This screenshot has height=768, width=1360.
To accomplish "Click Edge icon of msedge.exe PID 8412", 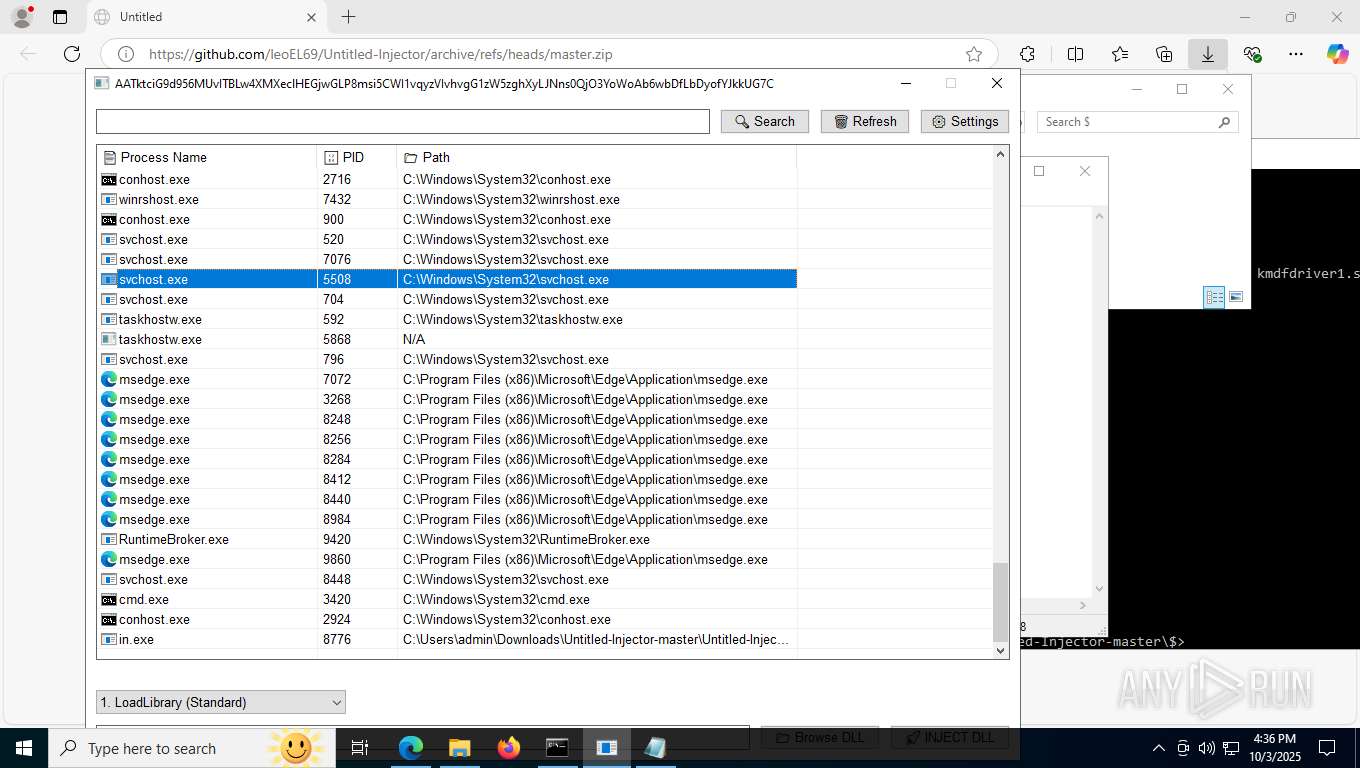I will (x=109, y=479).
